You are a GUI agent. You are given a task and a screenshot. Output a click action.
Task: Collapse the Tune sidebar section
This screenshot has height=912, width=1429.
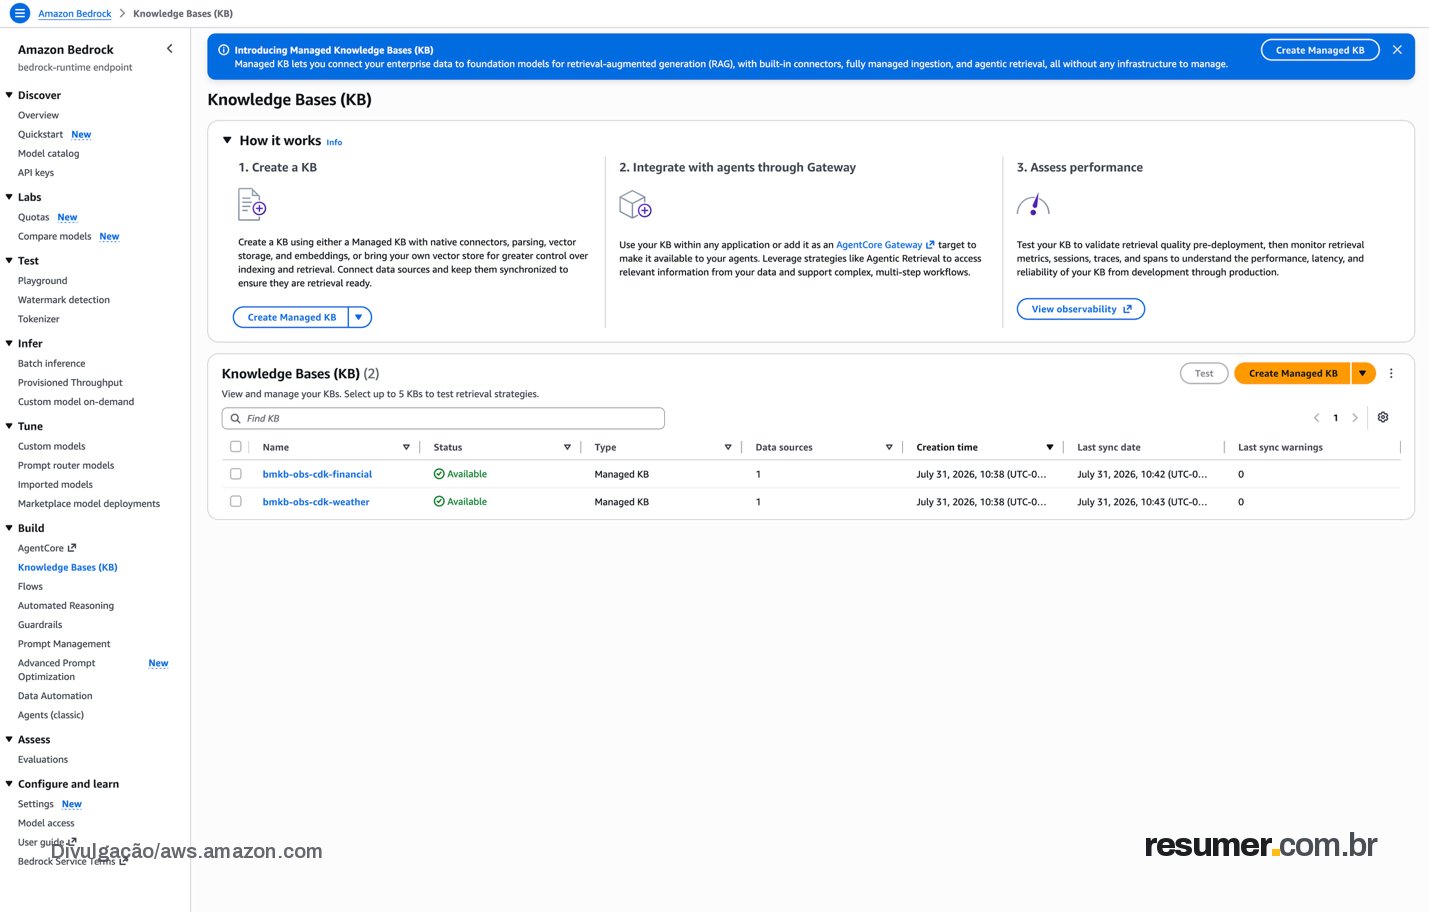[9, 426]
